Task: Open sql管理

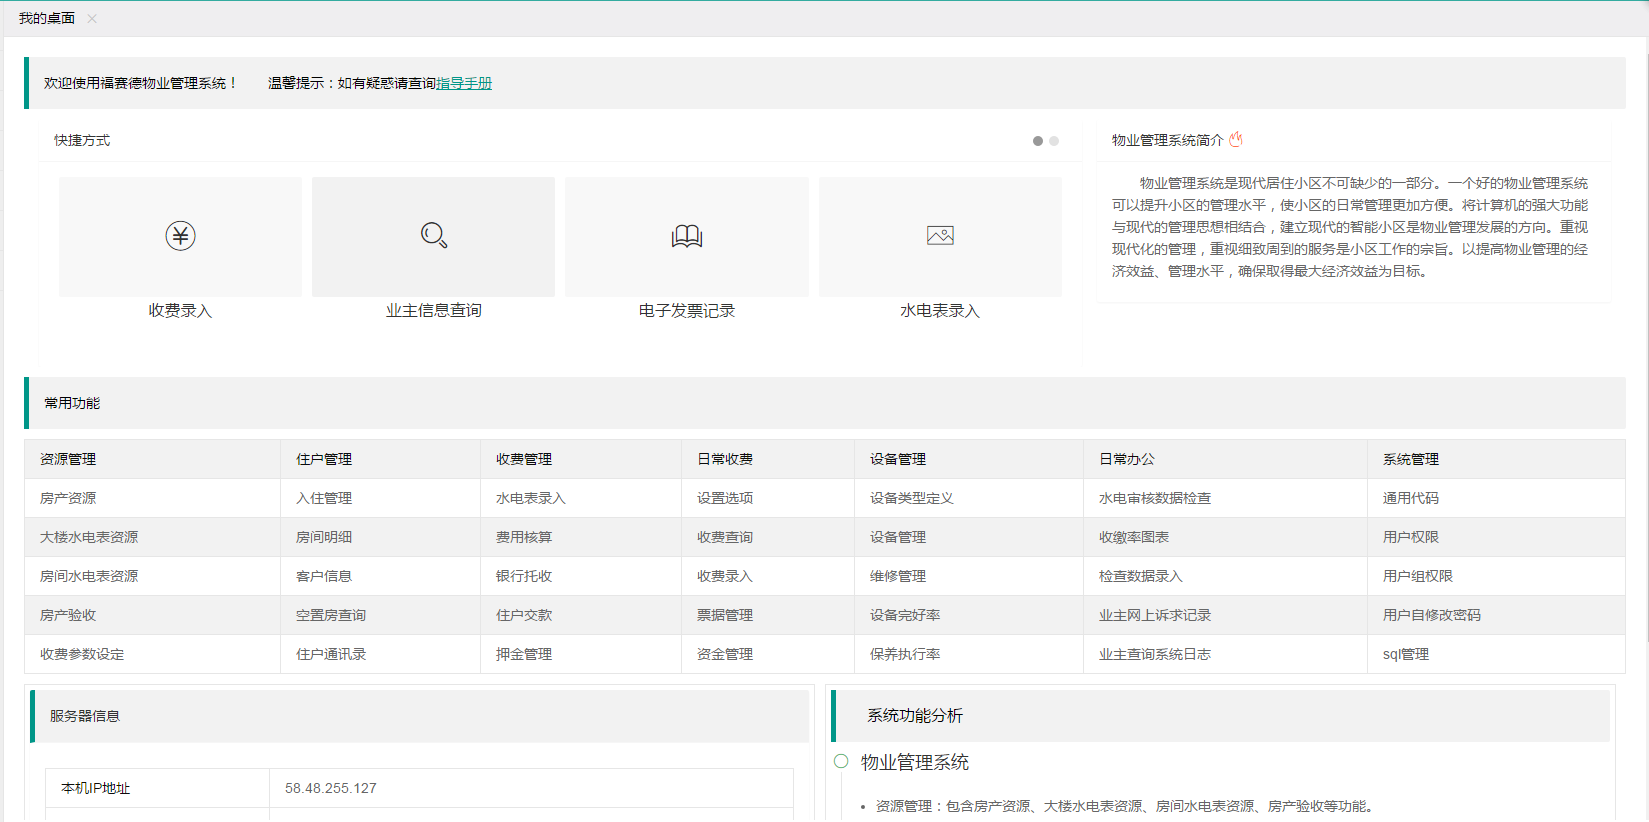Action: point(1406,654)
